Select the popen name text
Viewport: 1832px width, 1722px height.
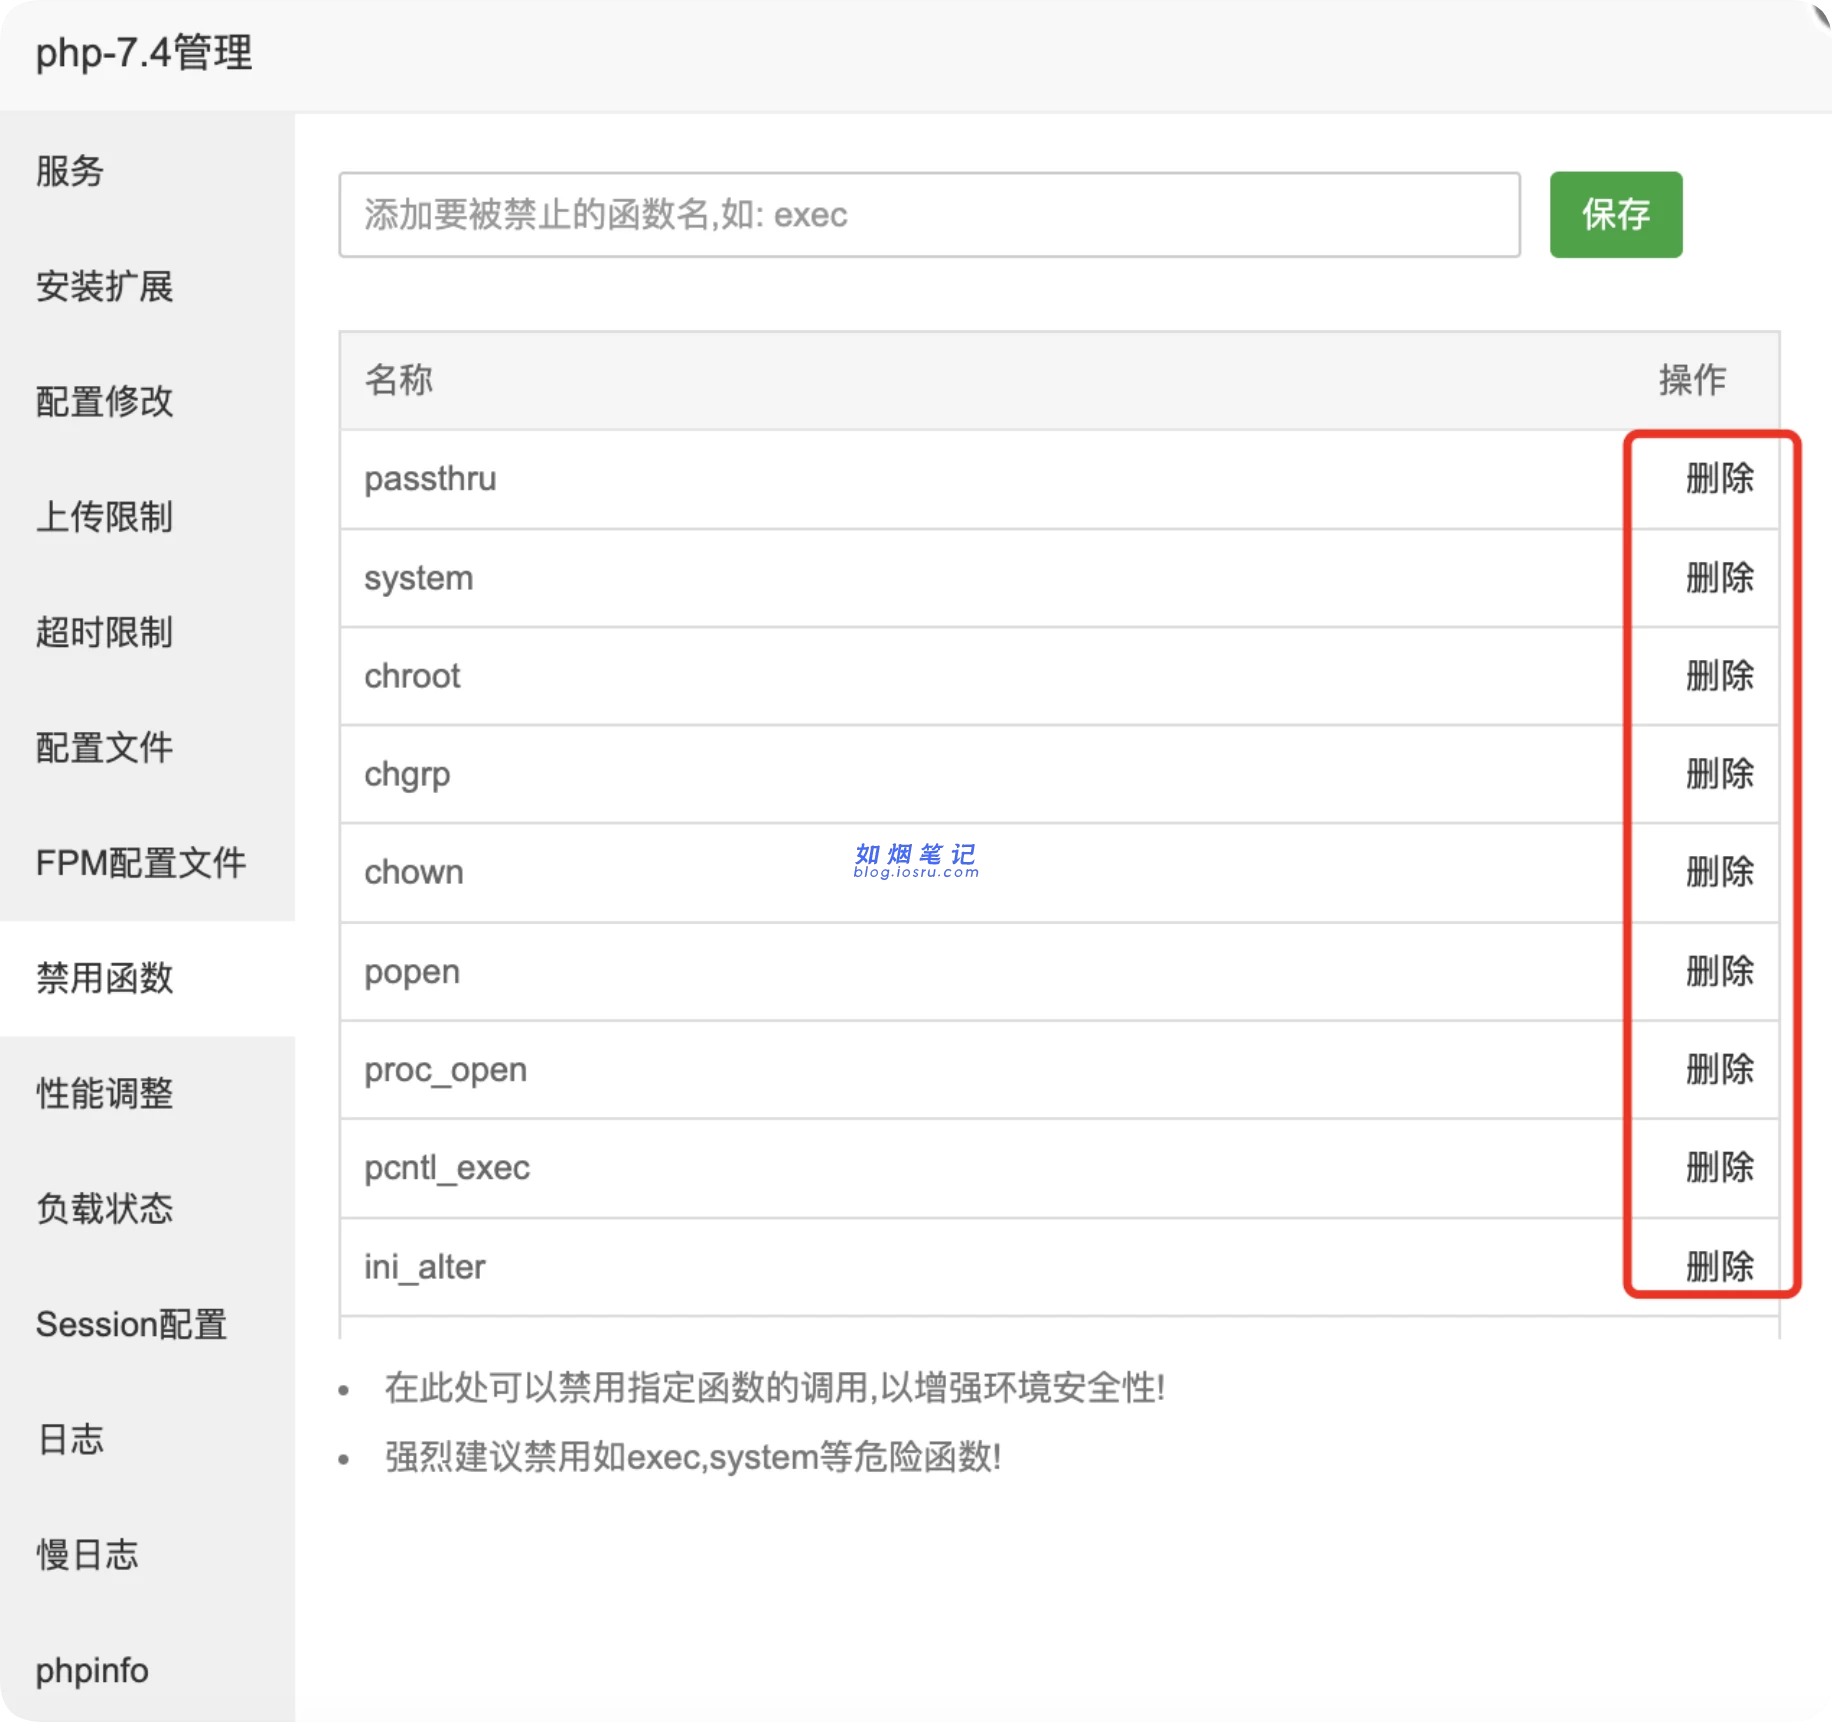click(x=412, y=972)
